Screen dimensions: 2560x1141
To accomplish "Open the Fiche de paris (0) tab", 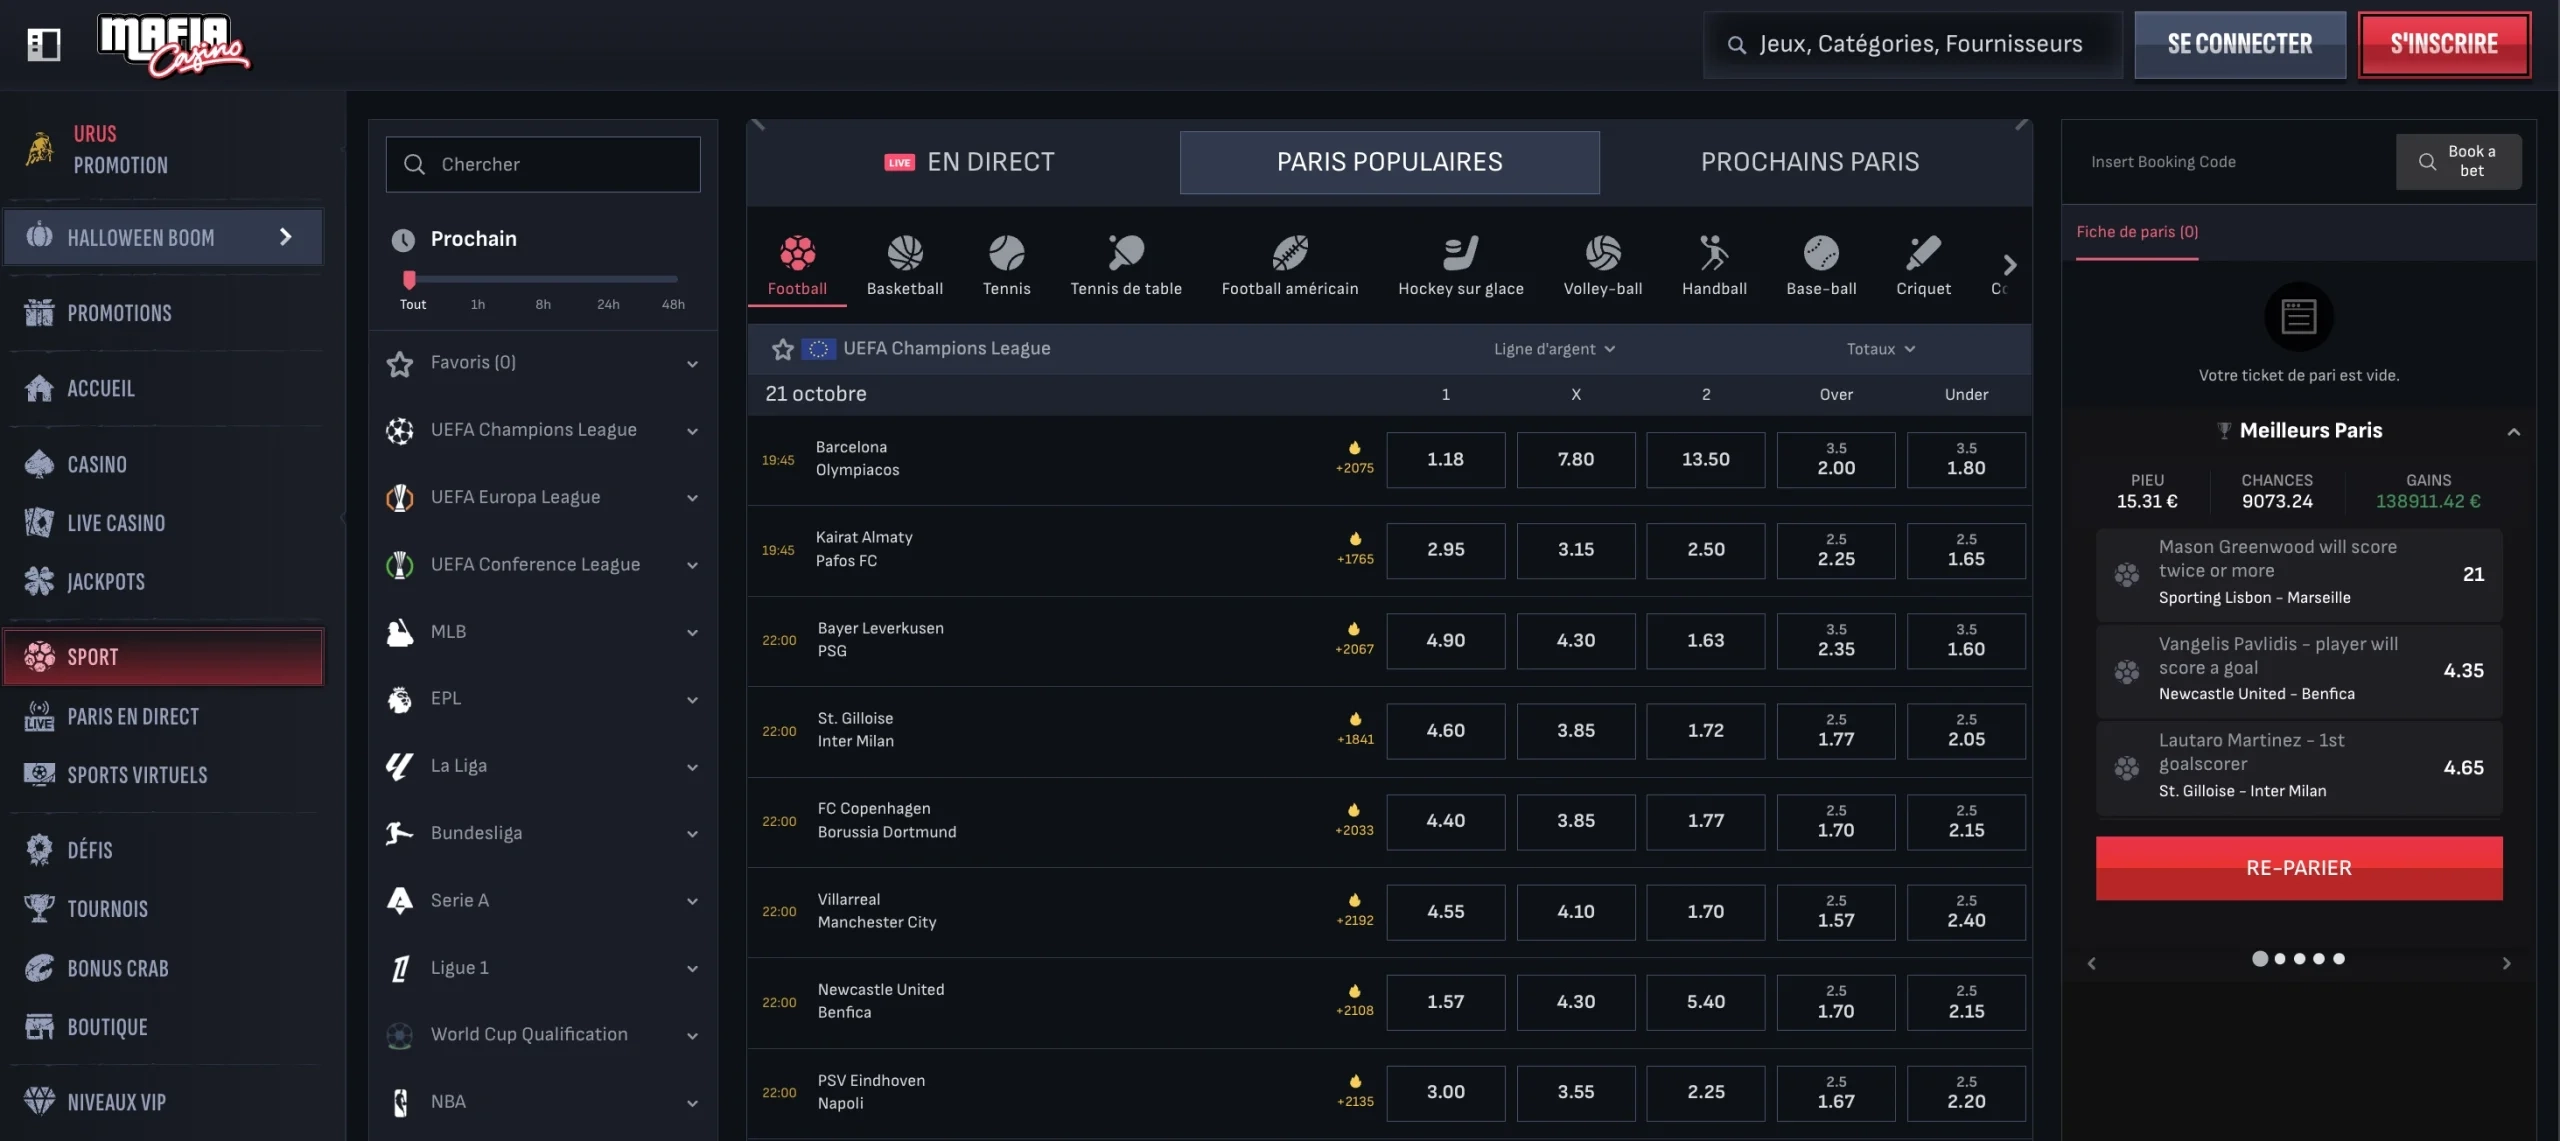I will pyautogui.click(x=2137, y=232).
